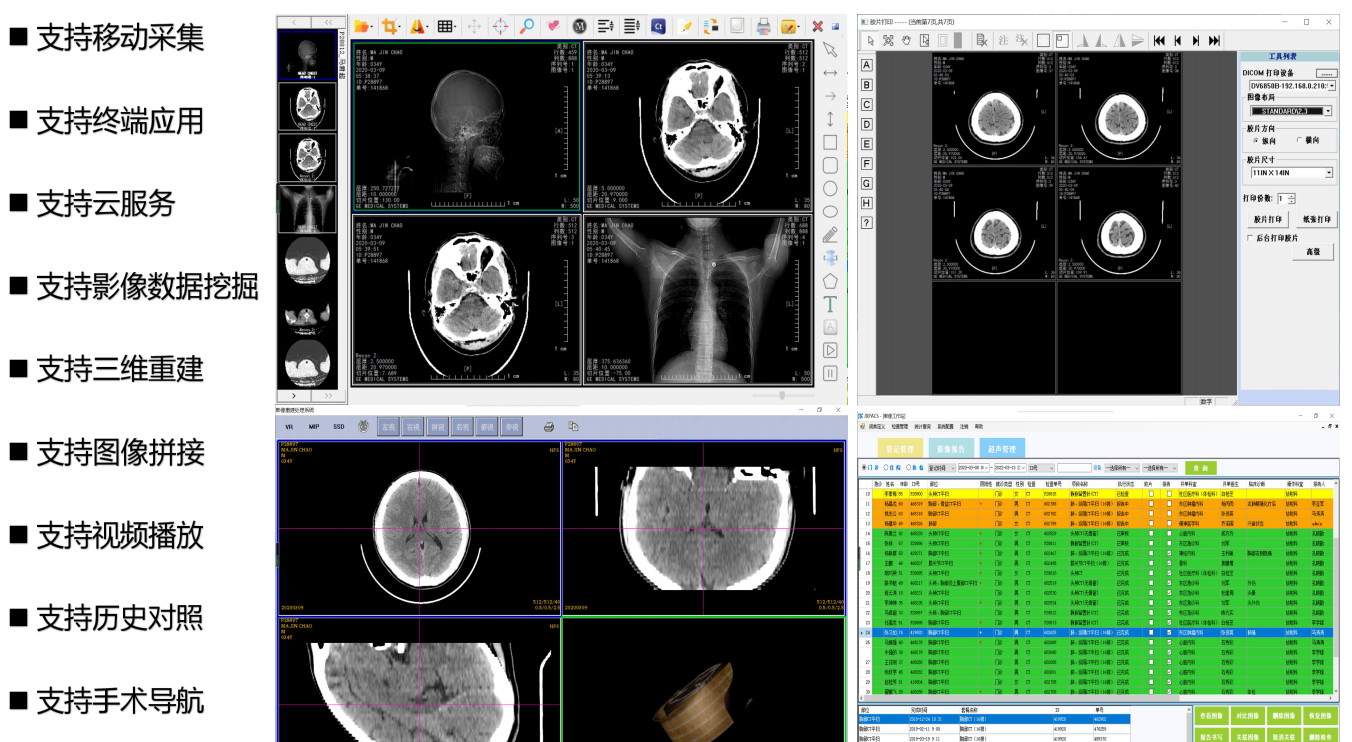Open the folder icon in the viewer toolbar
Screen dimensions: 1352x742
362,26
